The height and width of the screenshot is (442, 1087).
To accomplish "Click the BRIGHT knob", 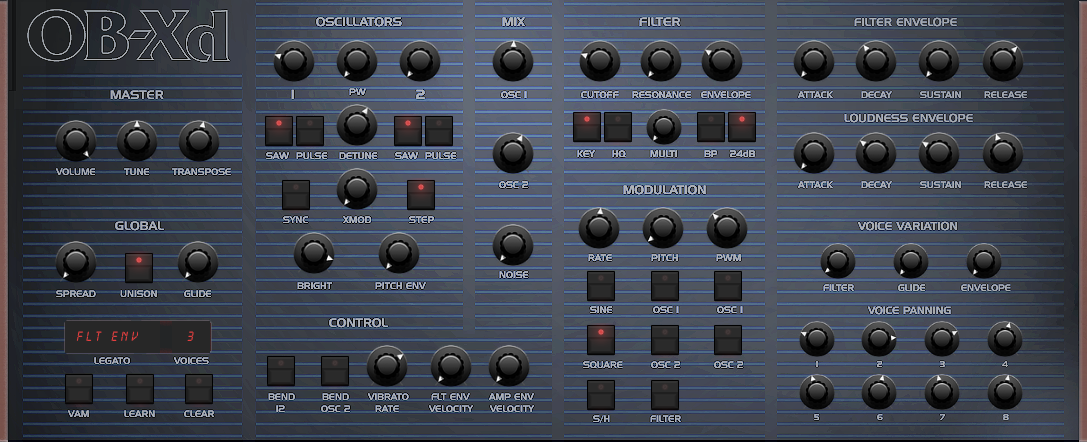I will (314, 252).
